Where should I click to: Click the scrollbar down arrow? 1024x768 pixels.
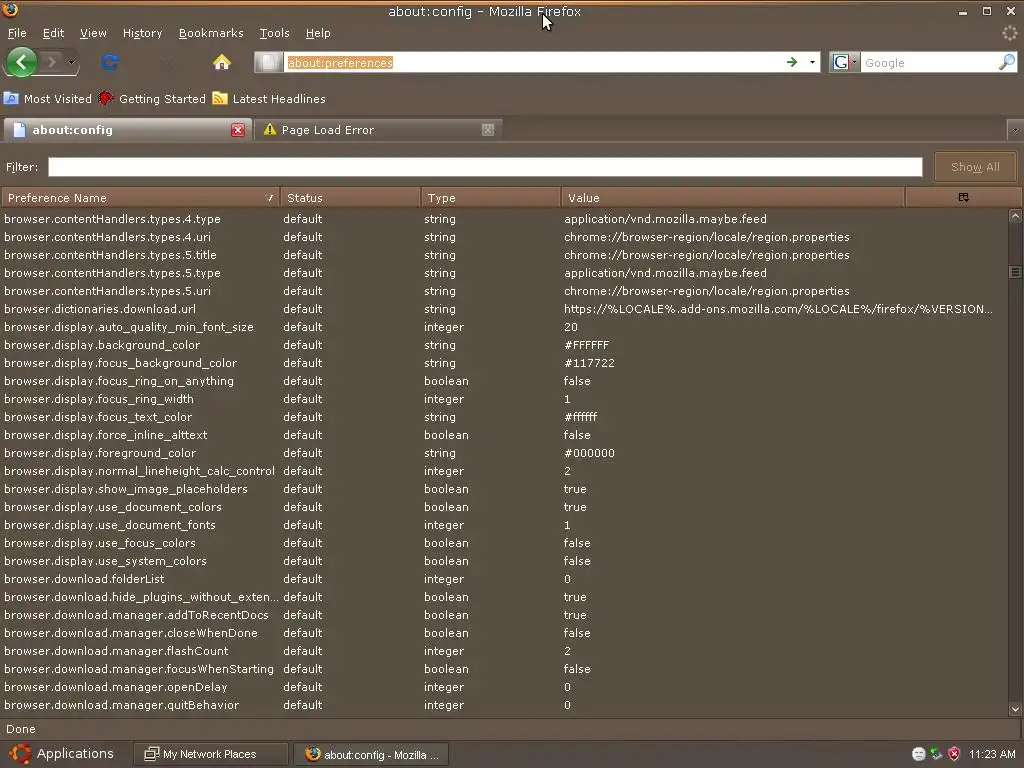click(x=1015, y=709)
